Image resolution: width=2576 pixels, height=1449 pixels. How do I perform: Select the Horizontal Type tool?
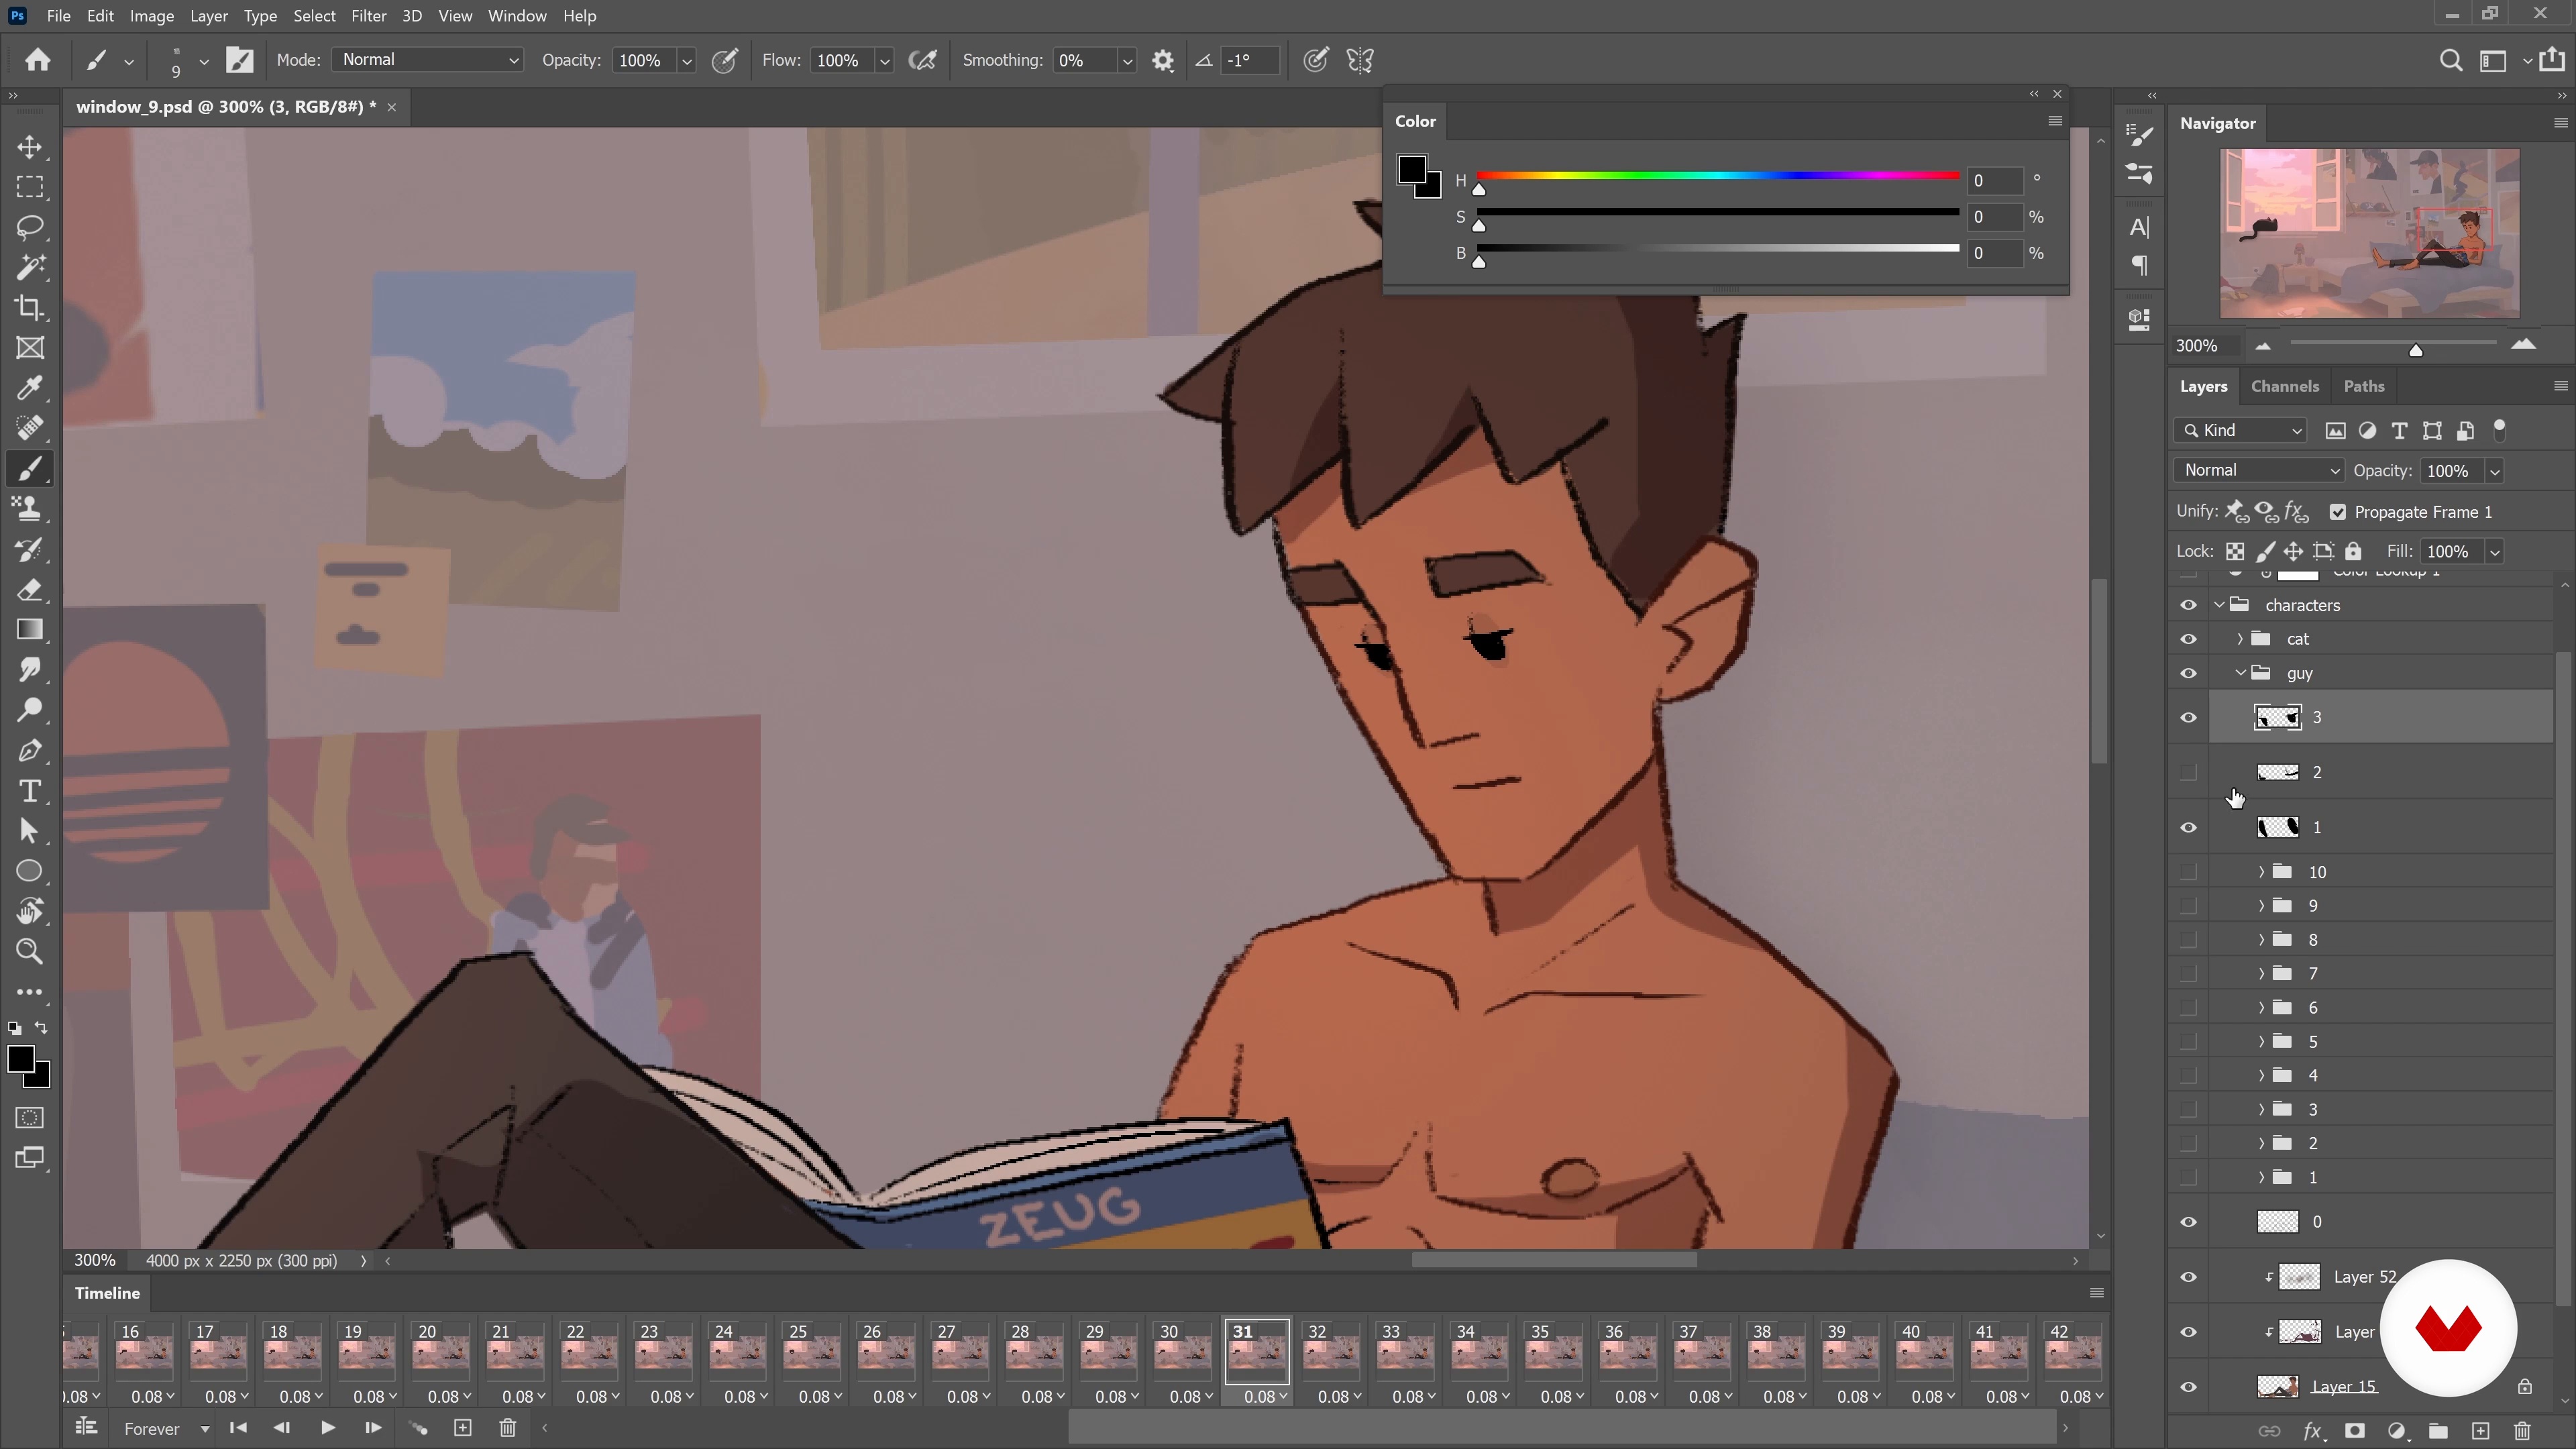[30, 791]
